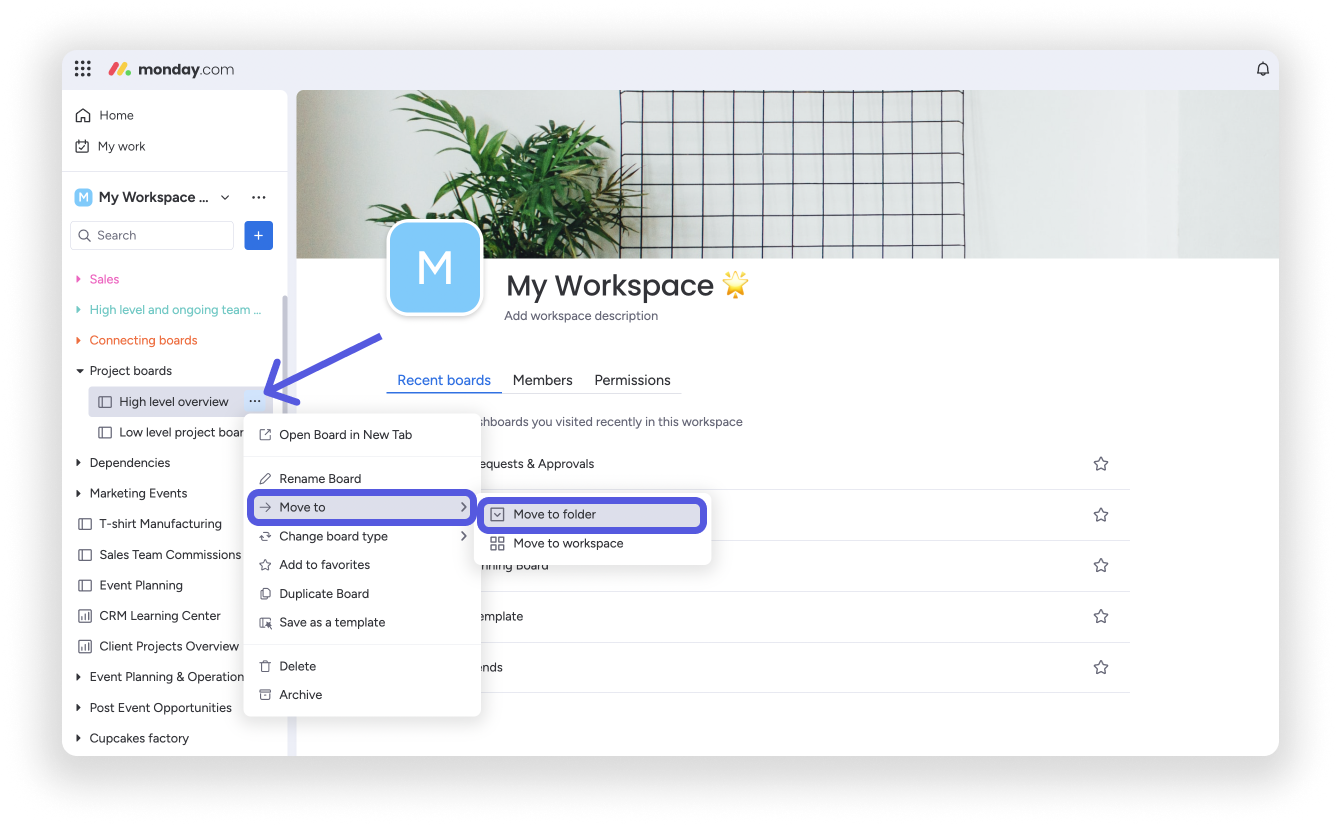Toggle favorite star on second recent board
Viewport: 1337px width, 826px height.
(x=1101, y=515)
